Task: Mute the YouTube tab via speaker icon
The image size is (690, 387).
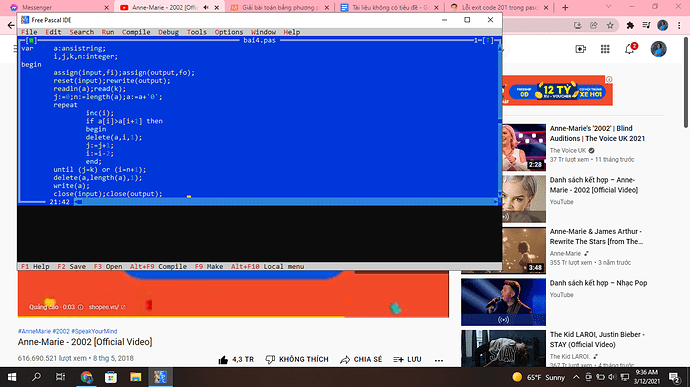Action: 206,7
